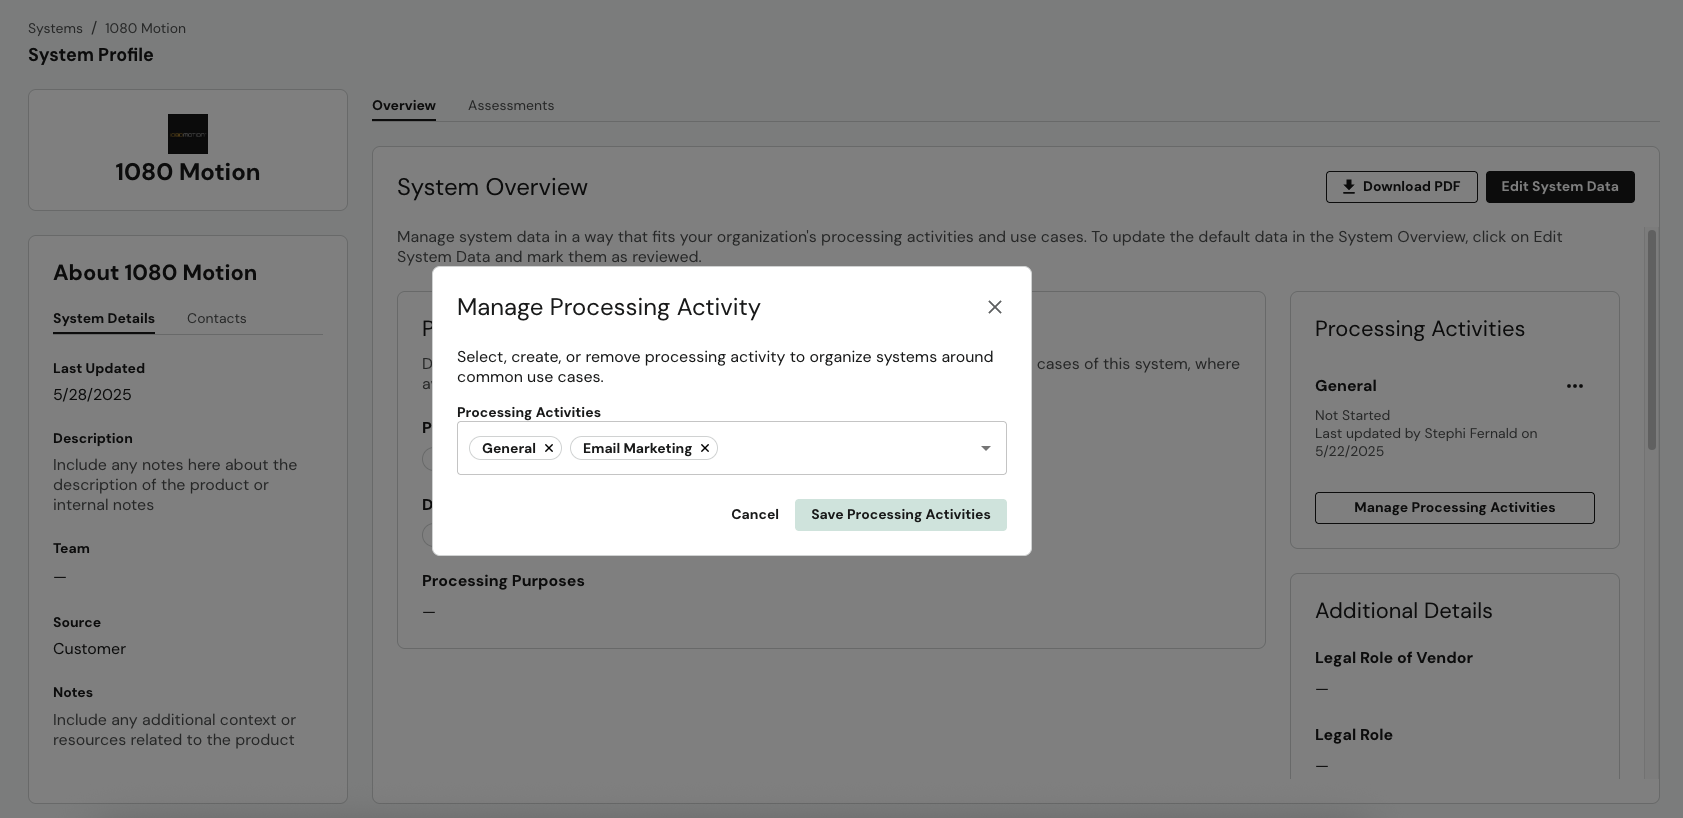This screenshot has width=1683, height=818.
Task: Click the General chip label
Action: [509, 448]
